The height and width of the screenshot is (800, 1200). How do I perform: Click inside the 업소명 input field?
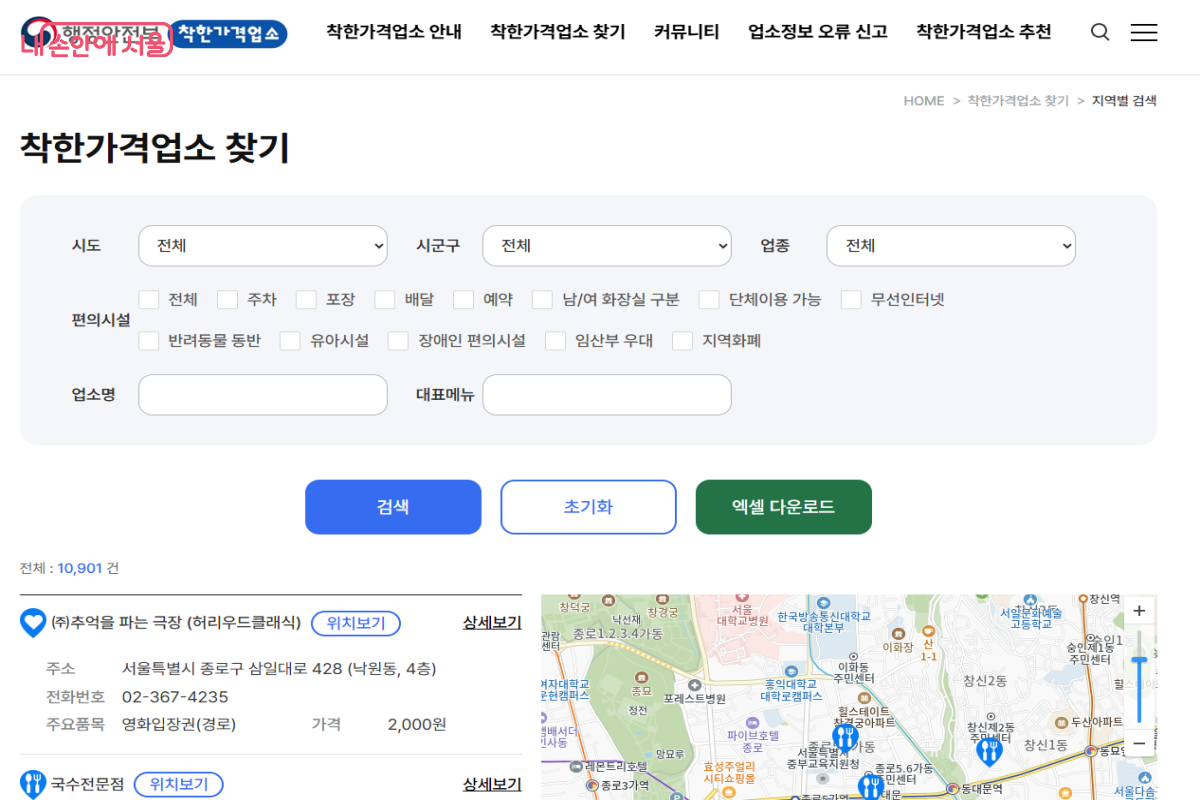[x=262, y=394]
